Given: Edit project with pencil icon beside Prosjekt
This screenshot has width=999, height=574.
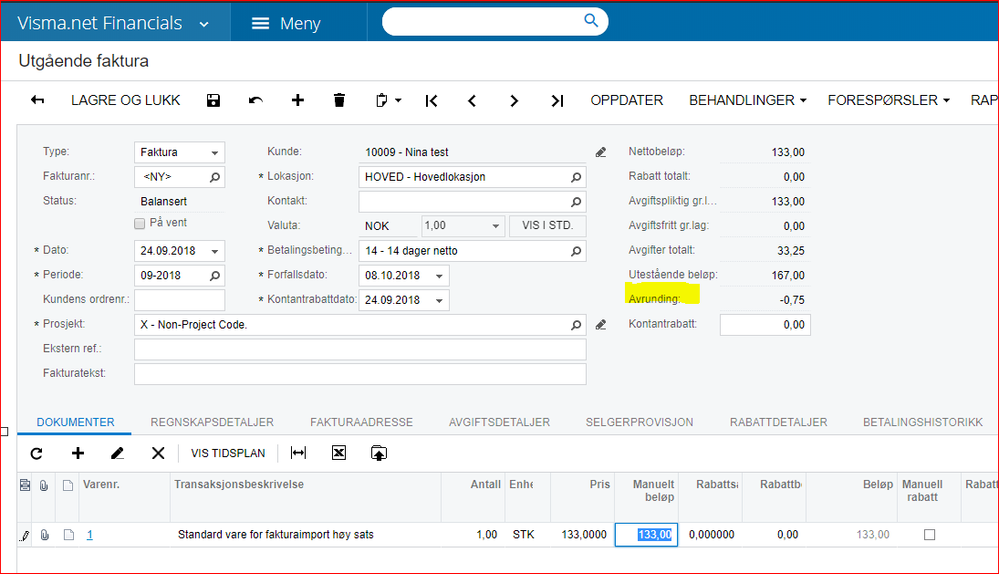Looking at the screenshot, I should pos(601,325).
